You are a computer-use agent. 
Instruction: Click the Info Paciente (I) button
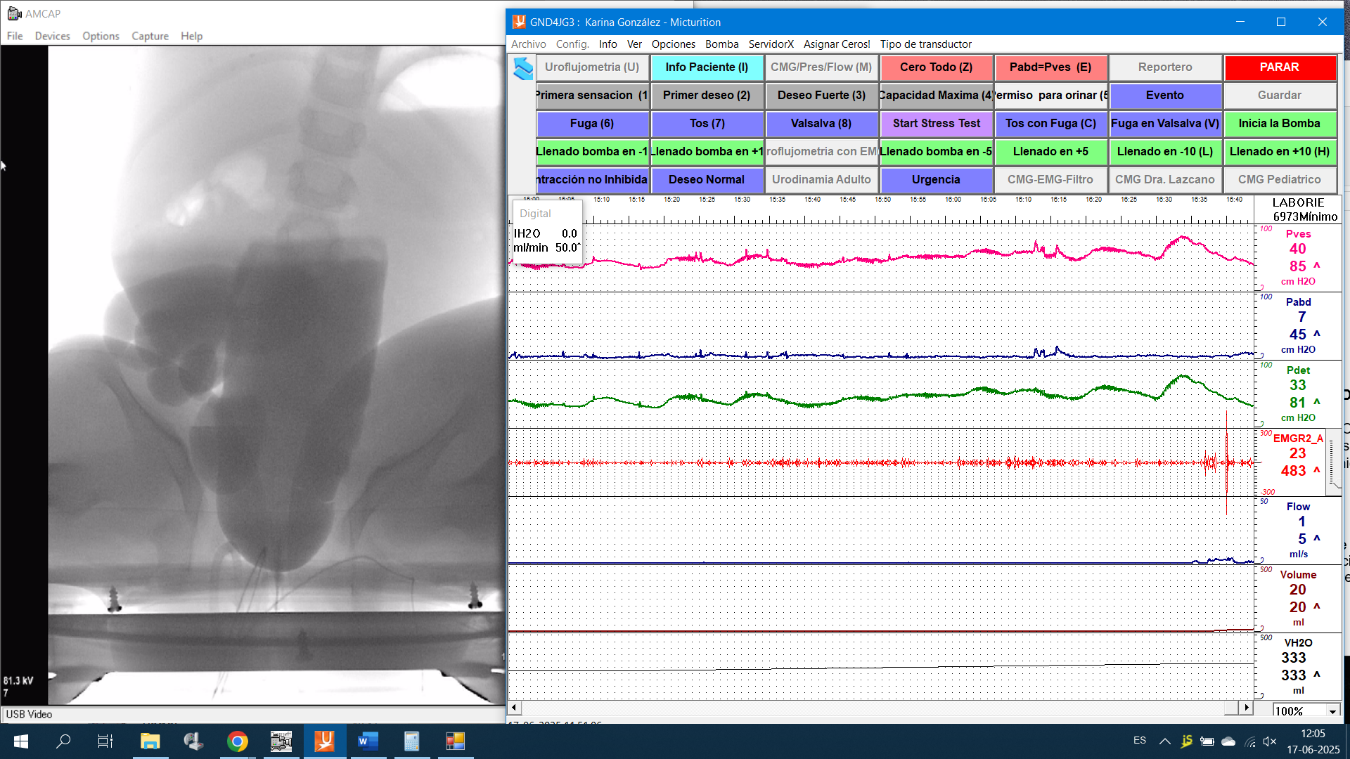pyautogui.click(x=707, y=67)
